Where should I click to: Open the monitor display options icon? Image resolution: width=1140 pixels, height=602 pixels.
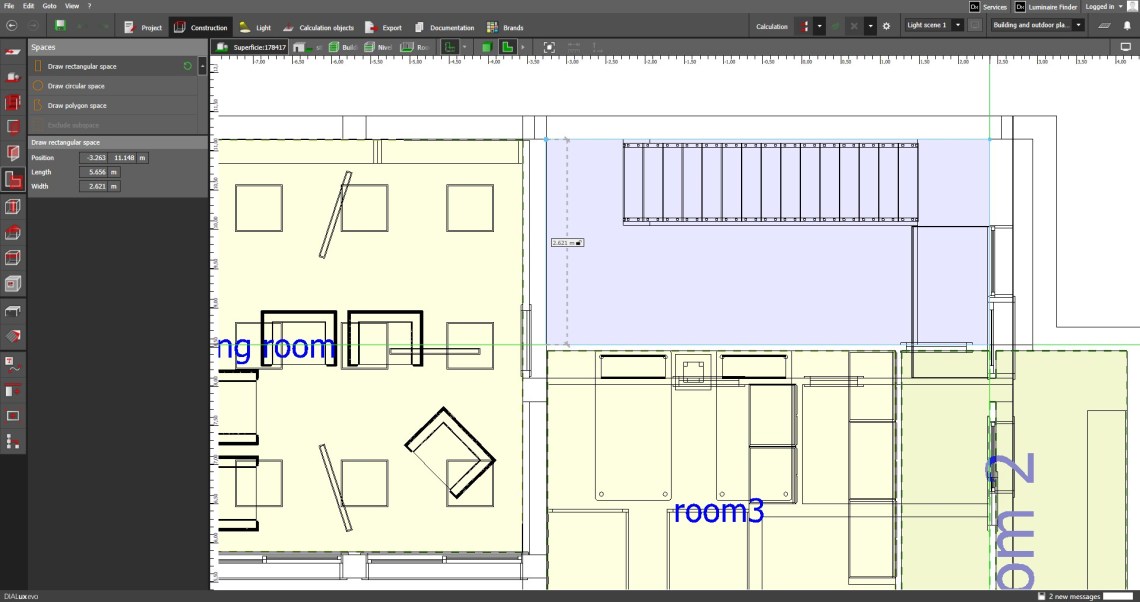[1124, 47]
